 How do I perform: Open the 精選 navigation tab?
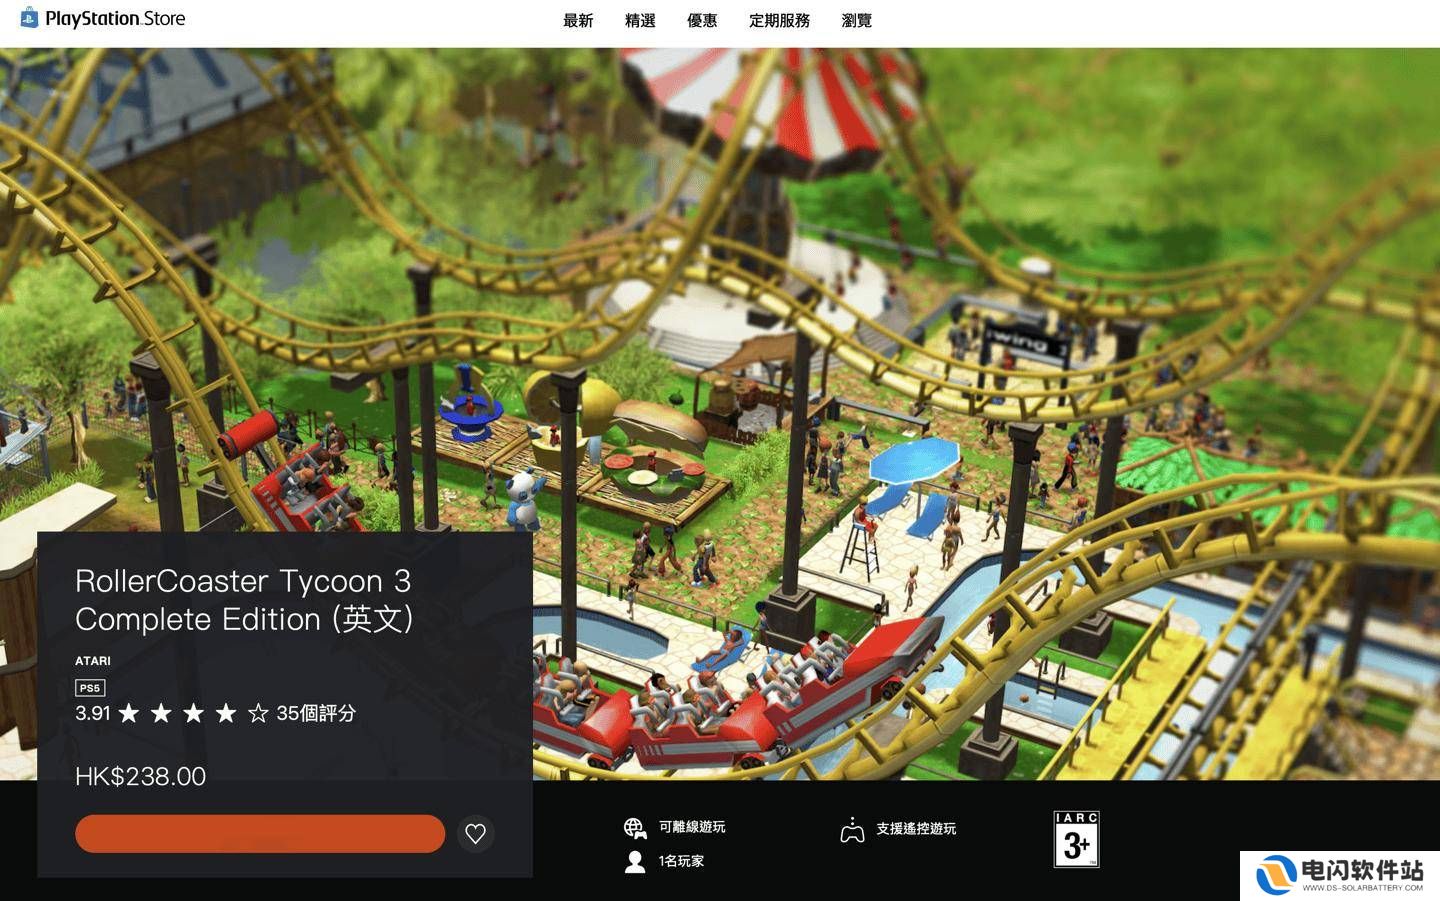pos(640,20)
